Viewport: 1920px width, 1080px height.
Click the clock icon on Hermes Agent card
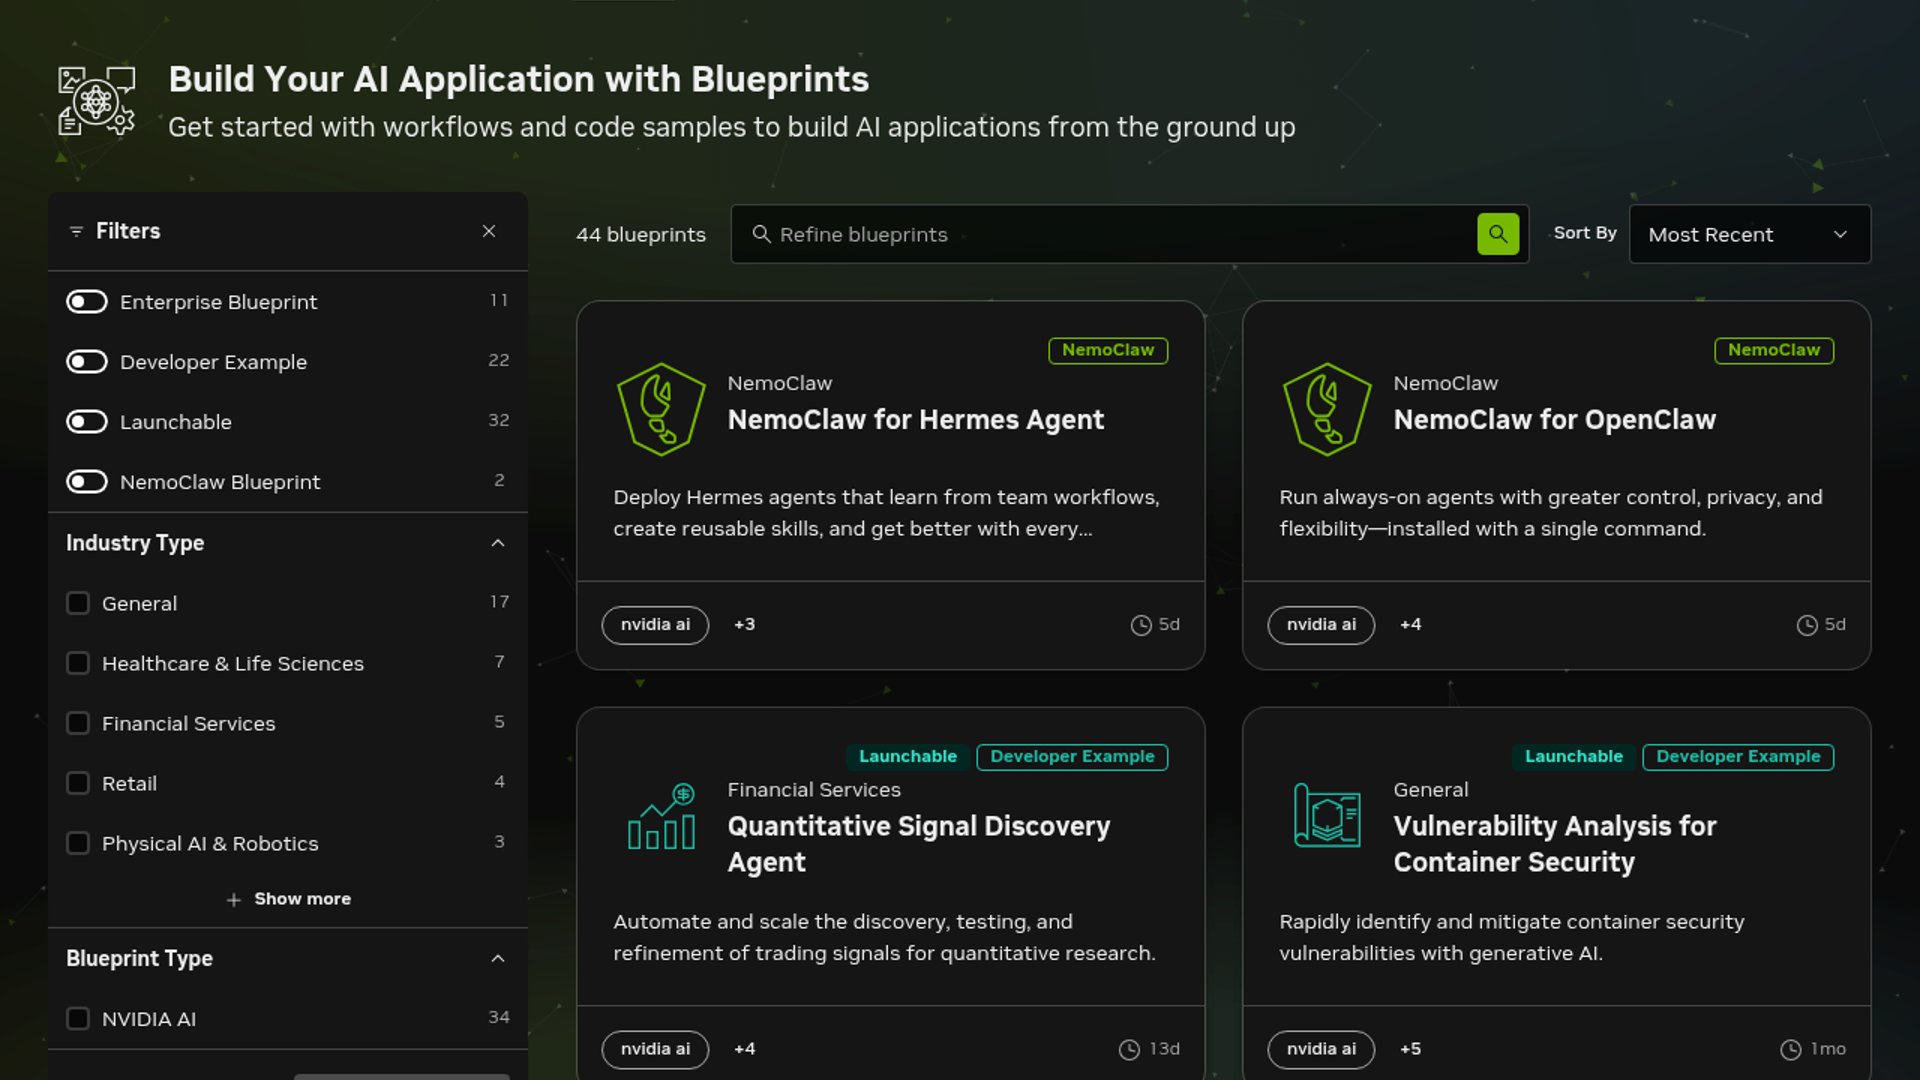pyautogui.click(x=1141, y=625)
